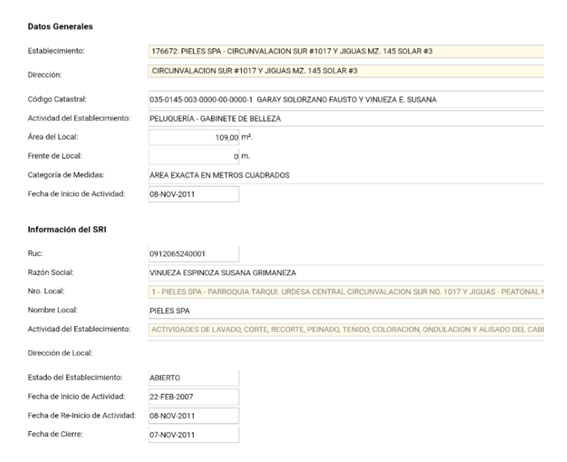567x462 pixels.
Task: Click the Información del SRI heading
Action: click(67, 230)
